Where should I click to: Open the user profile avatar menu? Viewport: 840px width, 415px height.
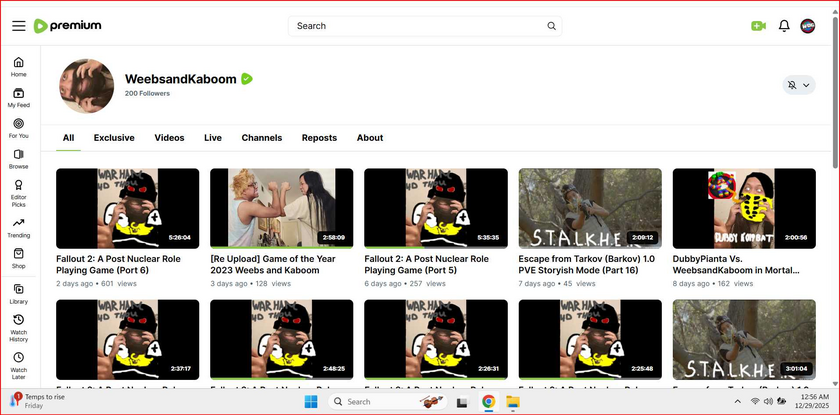(808, 26)
